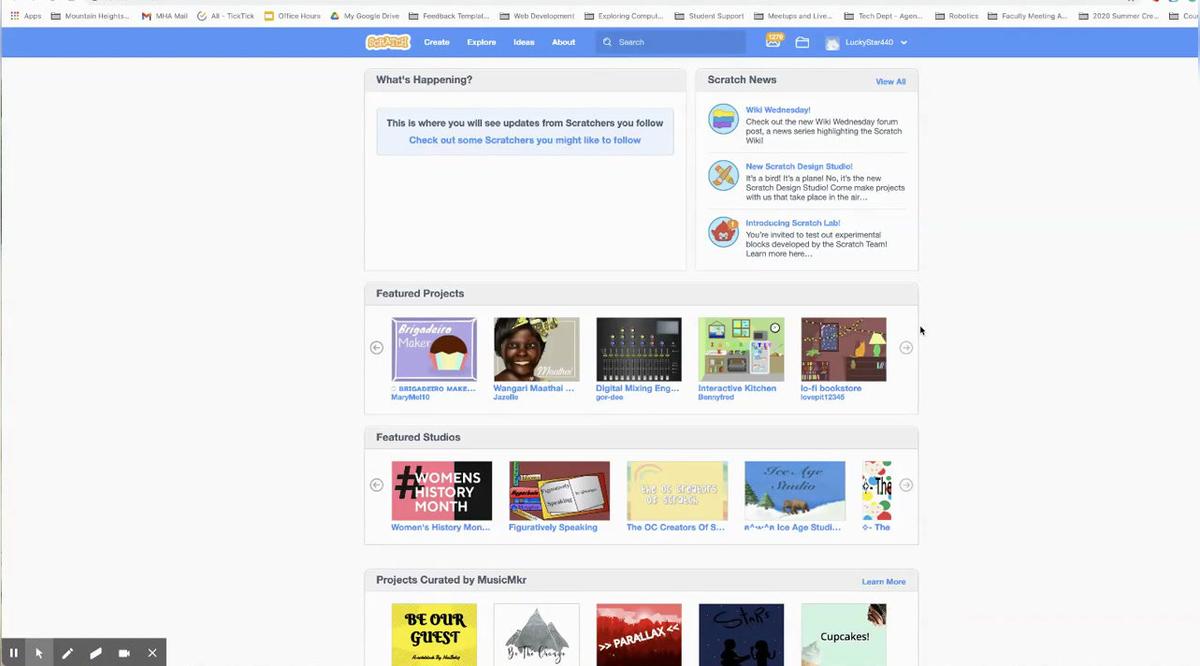Open the Wiki Wednesday news icon
1200x666 pixels.
723,119
